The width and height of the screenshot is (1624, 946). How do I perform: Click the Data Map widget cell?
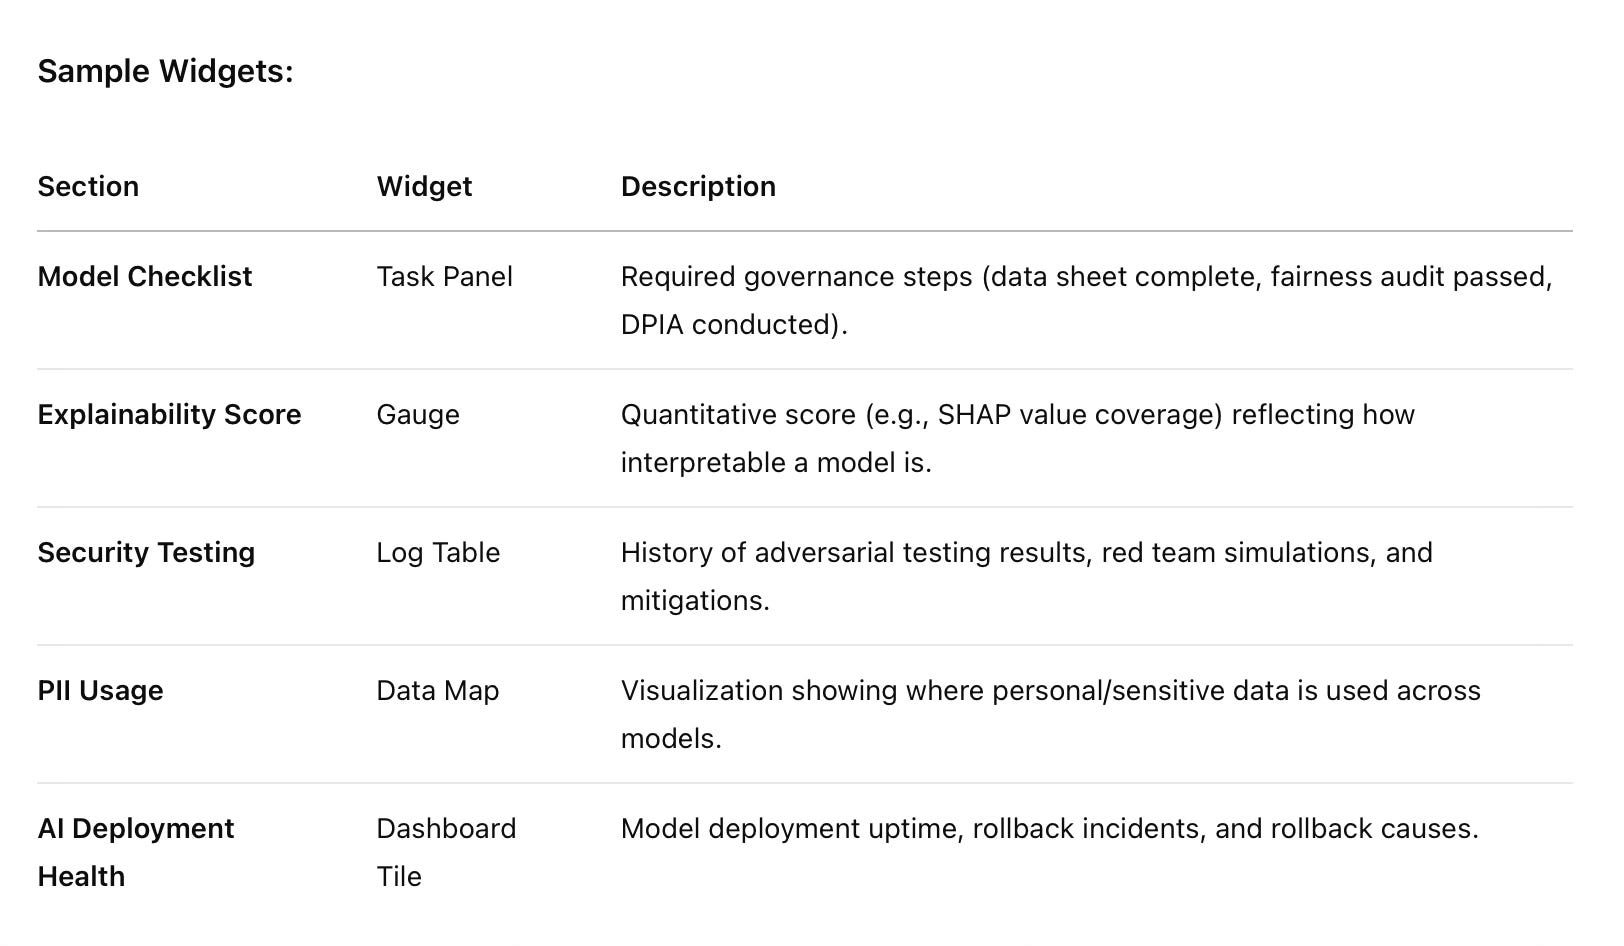437,690
